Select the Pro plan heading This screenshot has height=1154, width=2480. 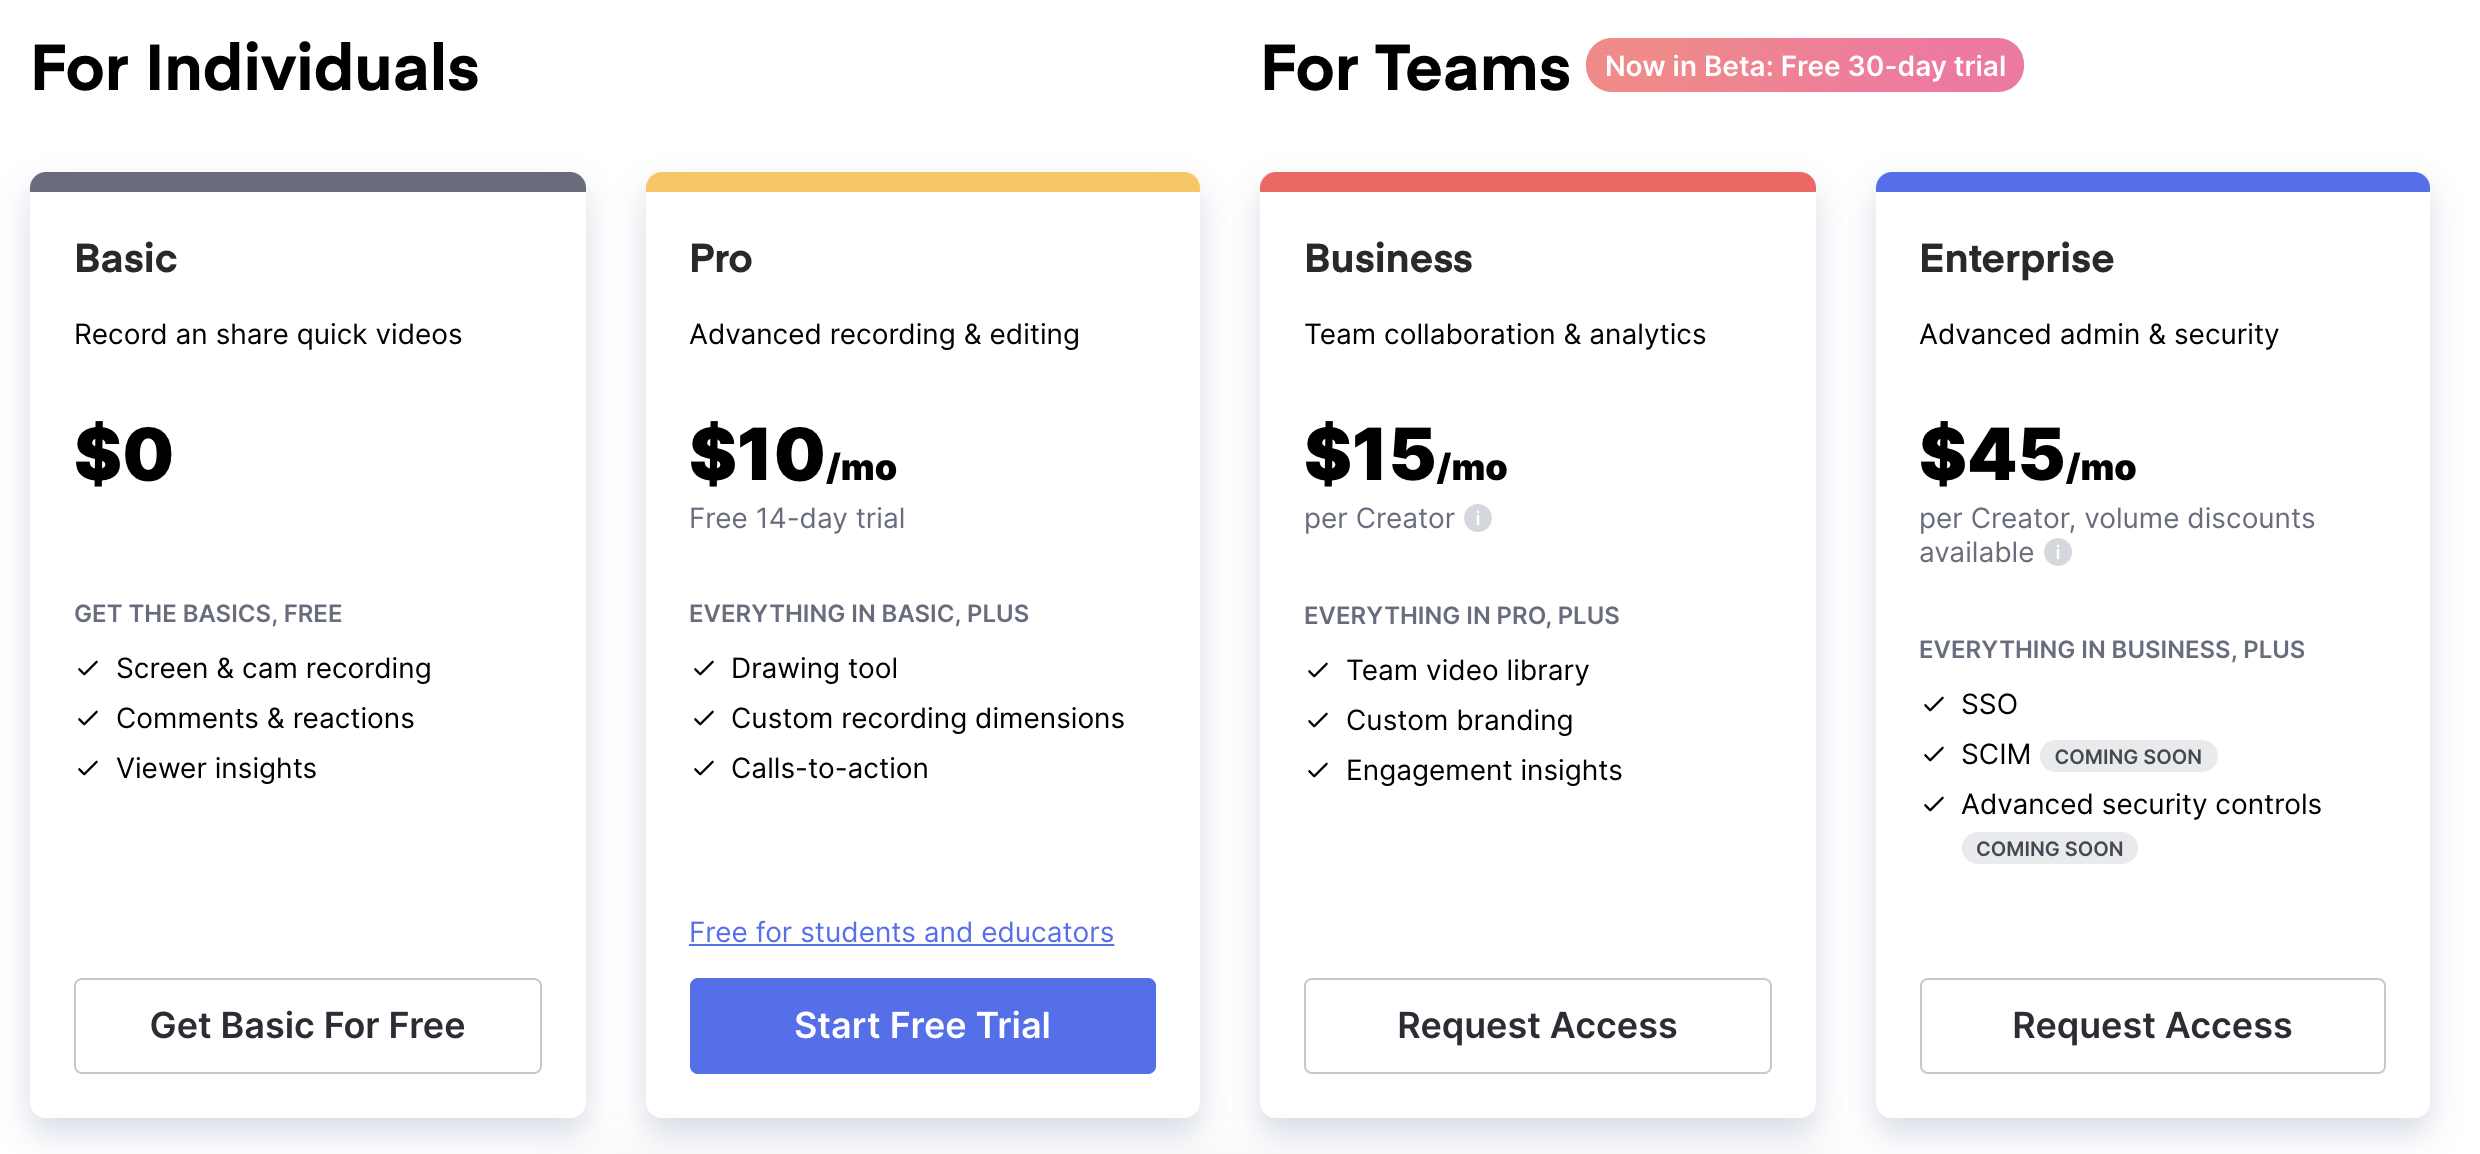[x=721, y=258]
